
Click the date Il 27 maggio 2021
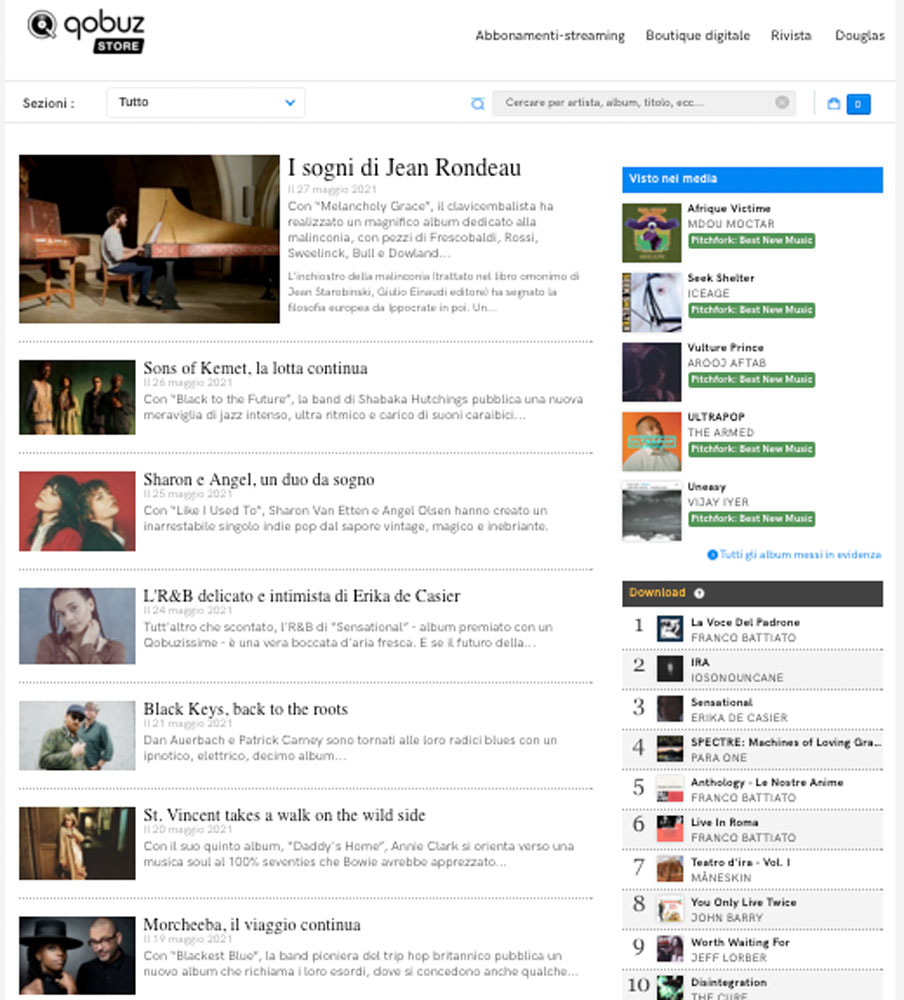[x=332, y=189]
